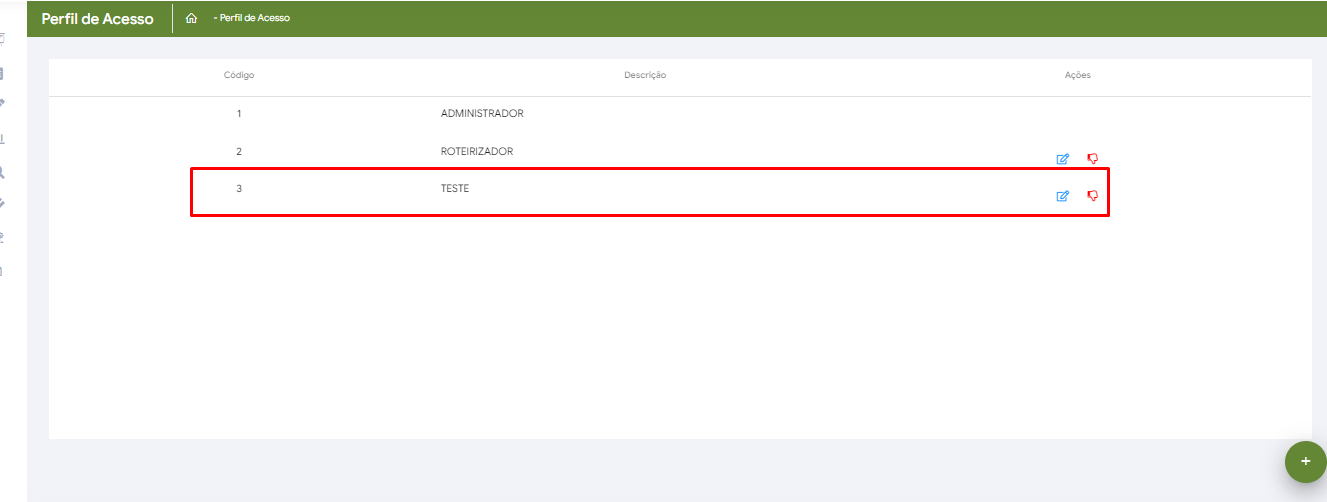Deactivate the ROTEIRIZADOR profile with the thumbs-down icon
The image size is (1327, 502).
point(1092,158)
